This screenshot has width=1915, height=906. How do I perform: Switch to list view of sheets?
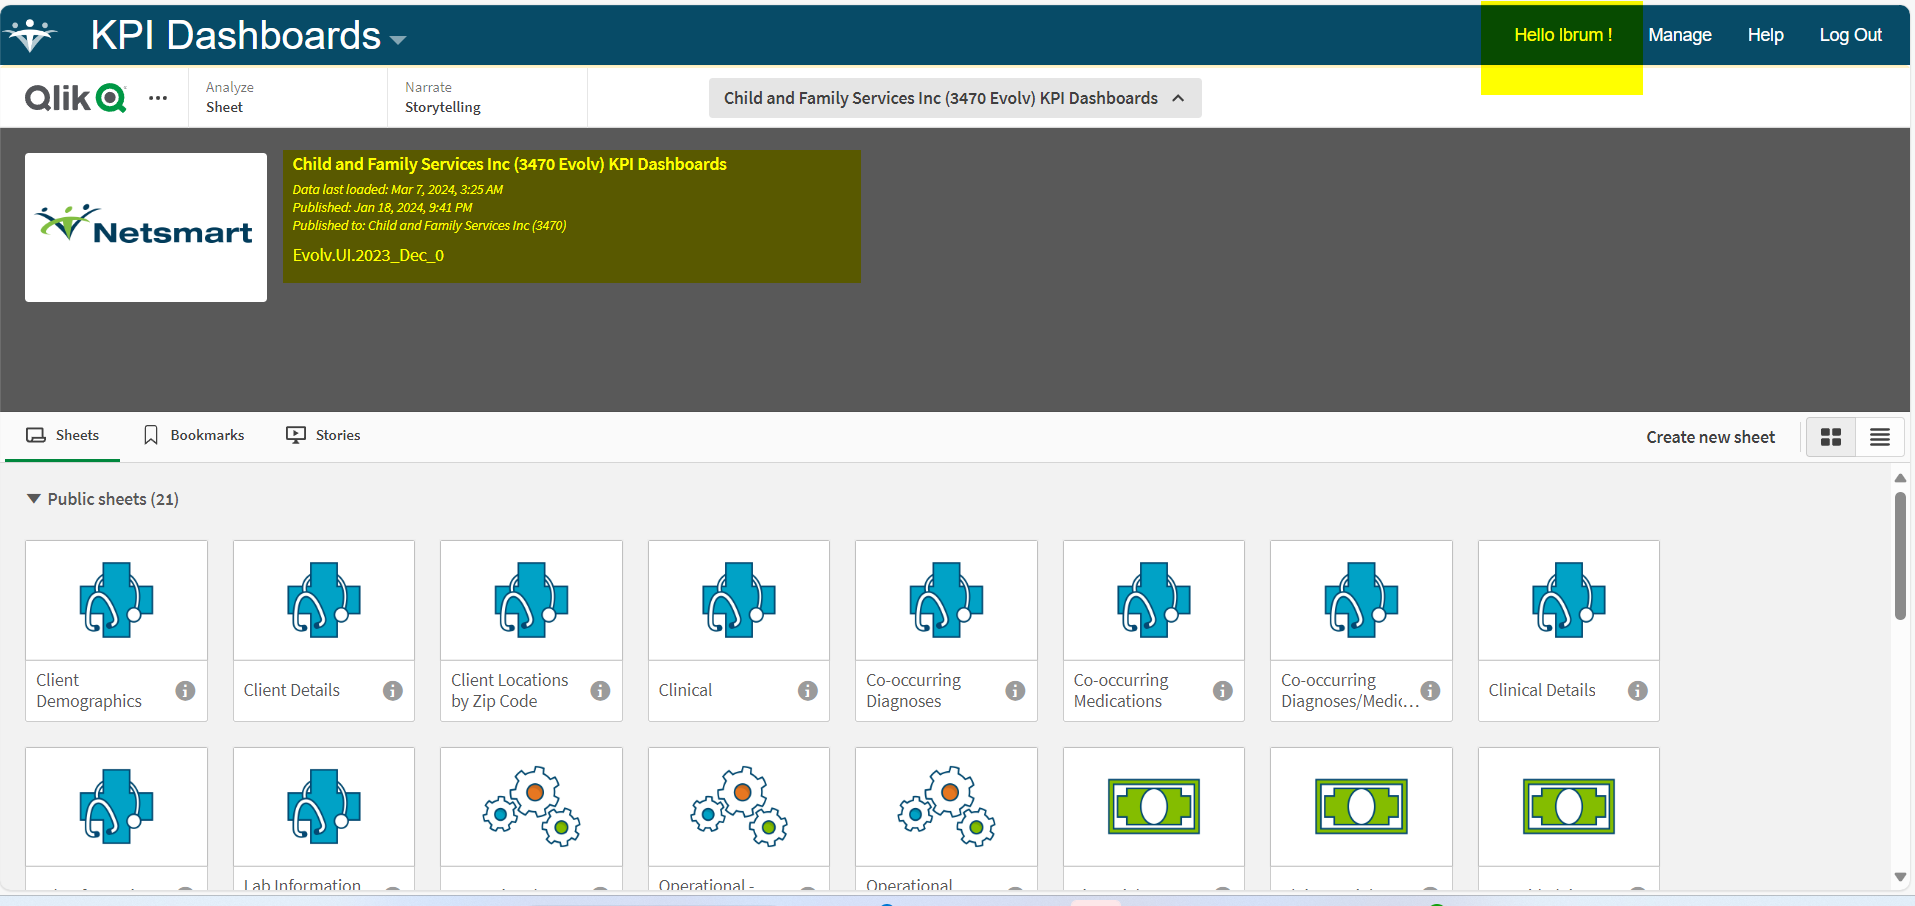pos(1880,437)
